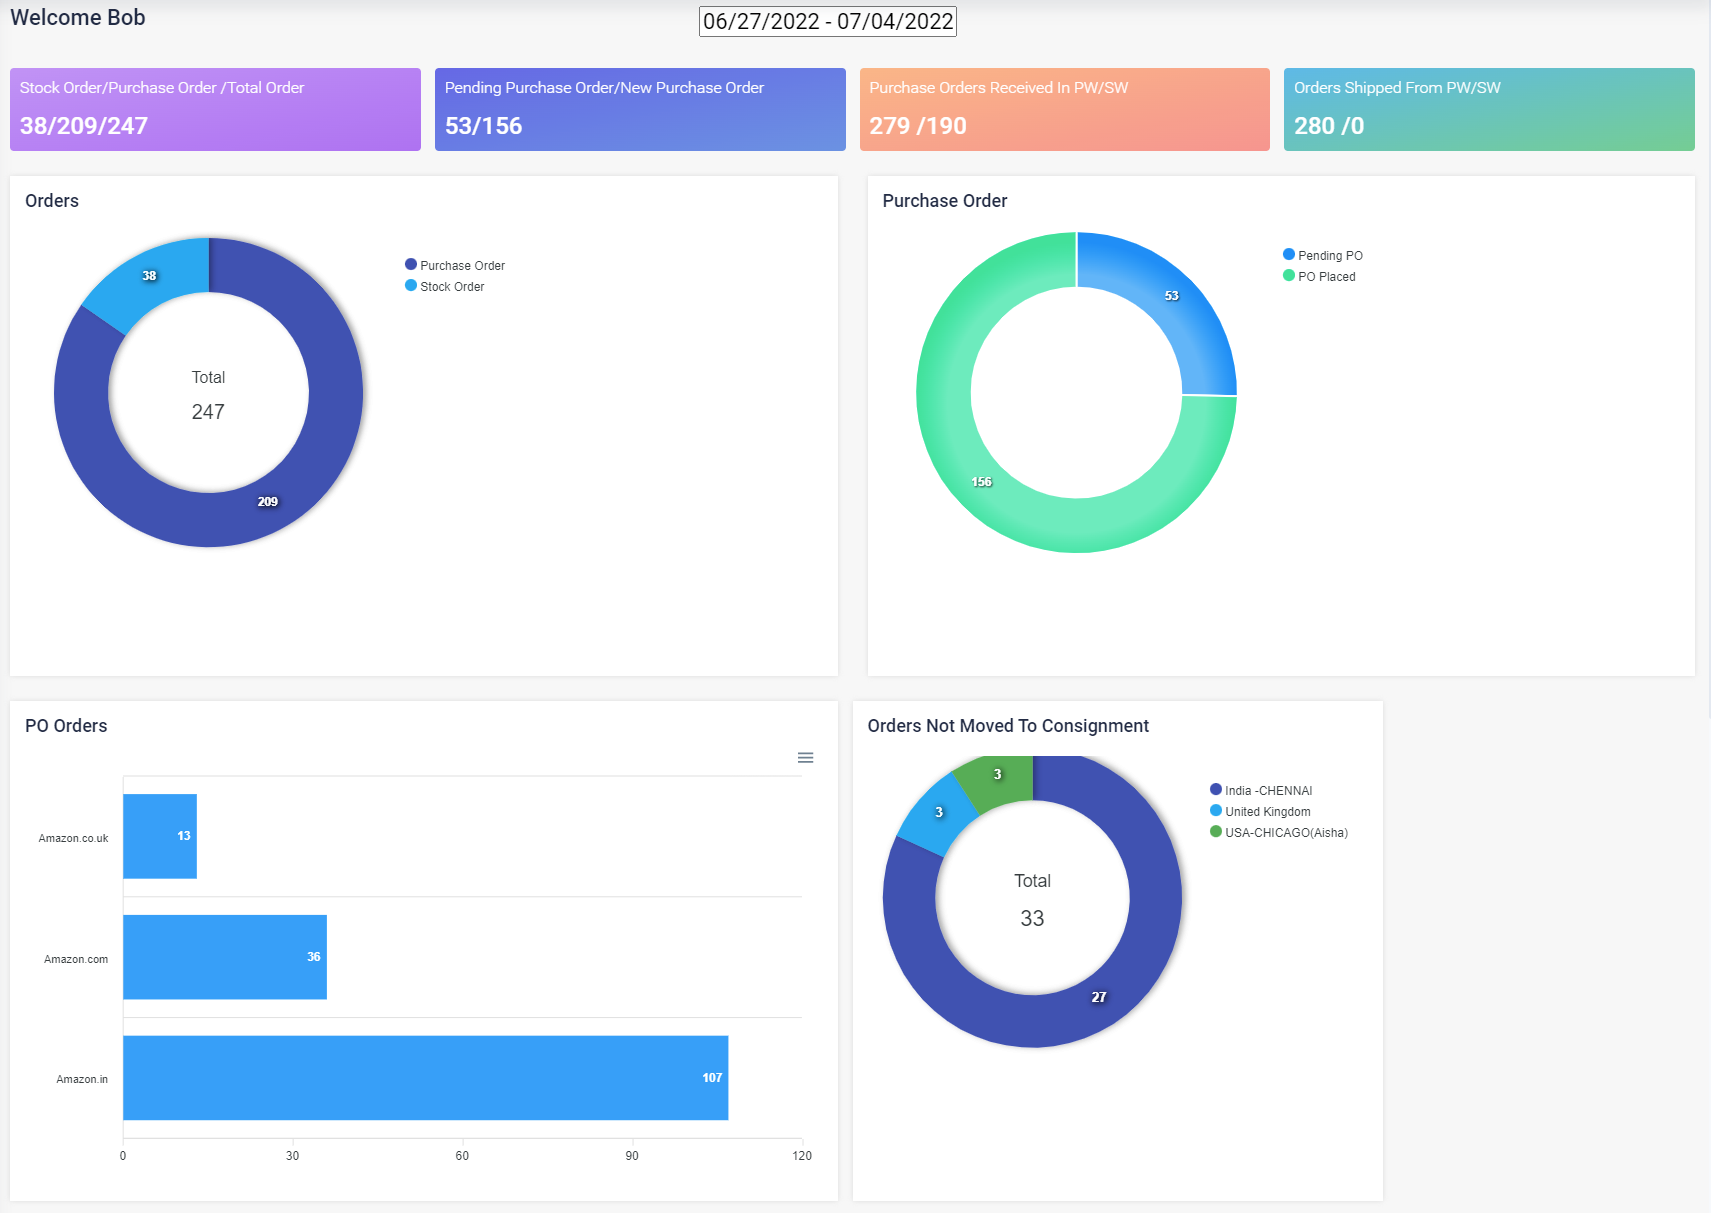Toggle the Stock Order legend item
Screen dimensions: 1711x1213
point(445,286)
